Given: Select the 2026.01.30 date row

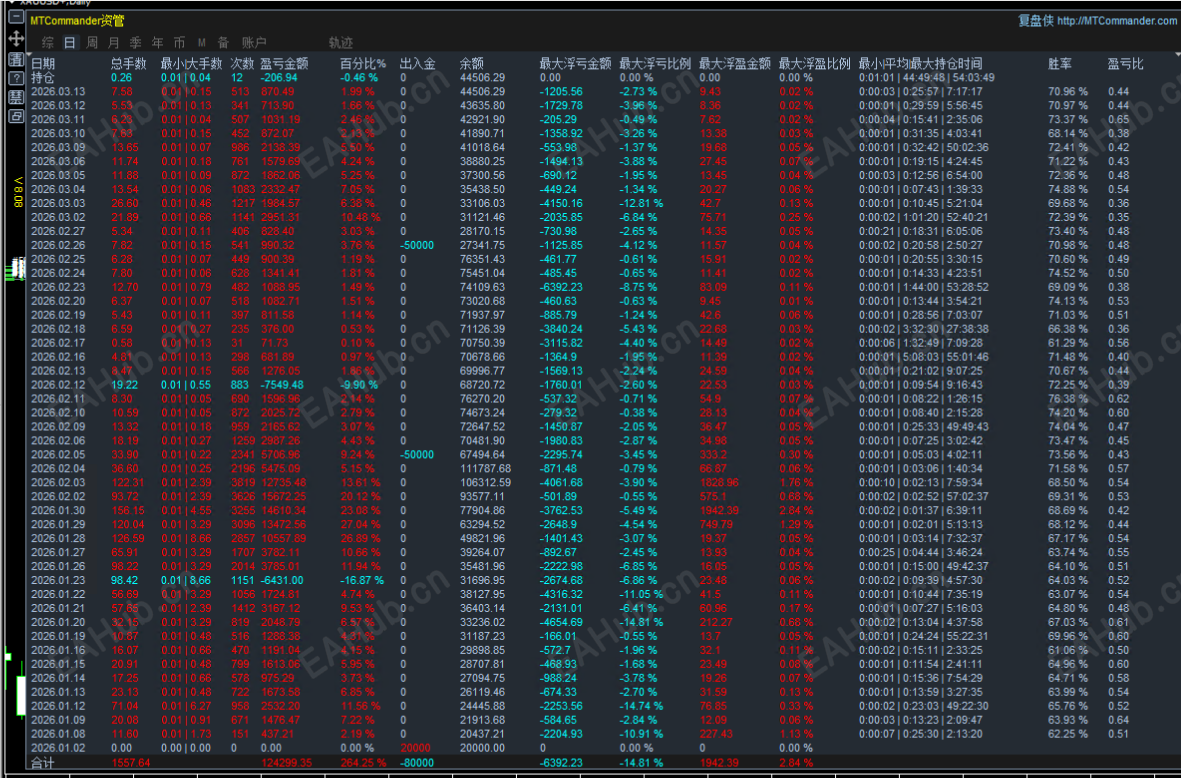Looking at the screenshot, I should tap(58, 511).
